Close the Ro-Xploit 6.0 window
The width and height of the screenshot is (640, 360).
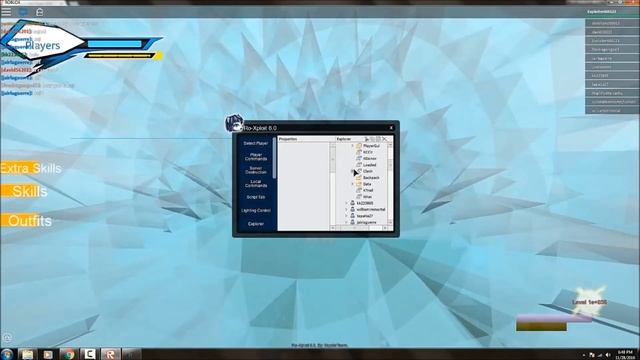[391, 128]
